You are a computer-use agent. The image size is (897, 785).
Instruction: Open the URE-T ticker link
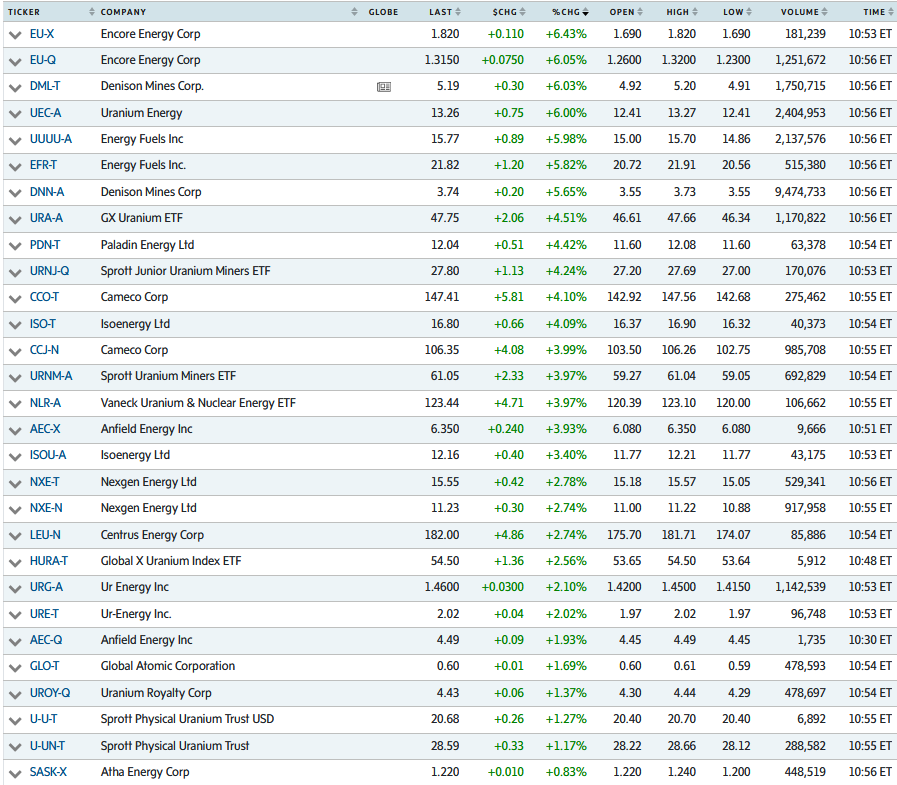44,614
